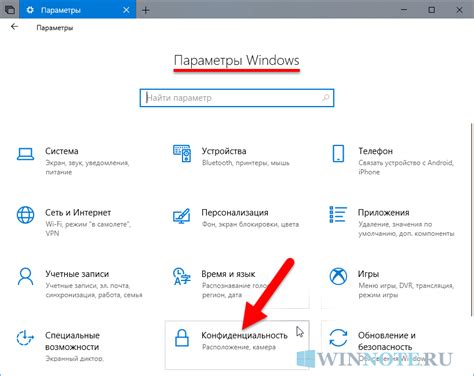The image size is (474, 376).
Task: Open the Учетные записи person icon
Action: [x=25, y=277]
